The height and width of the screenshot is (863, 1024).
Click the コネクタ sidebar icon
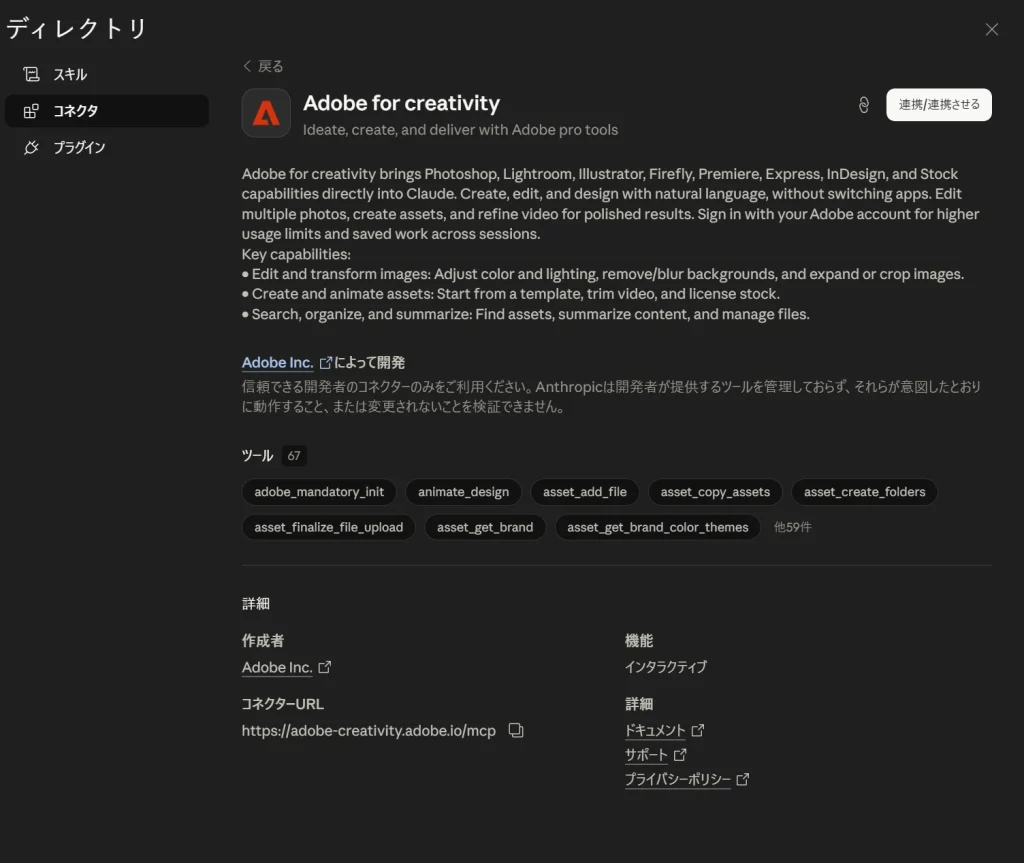31,111
